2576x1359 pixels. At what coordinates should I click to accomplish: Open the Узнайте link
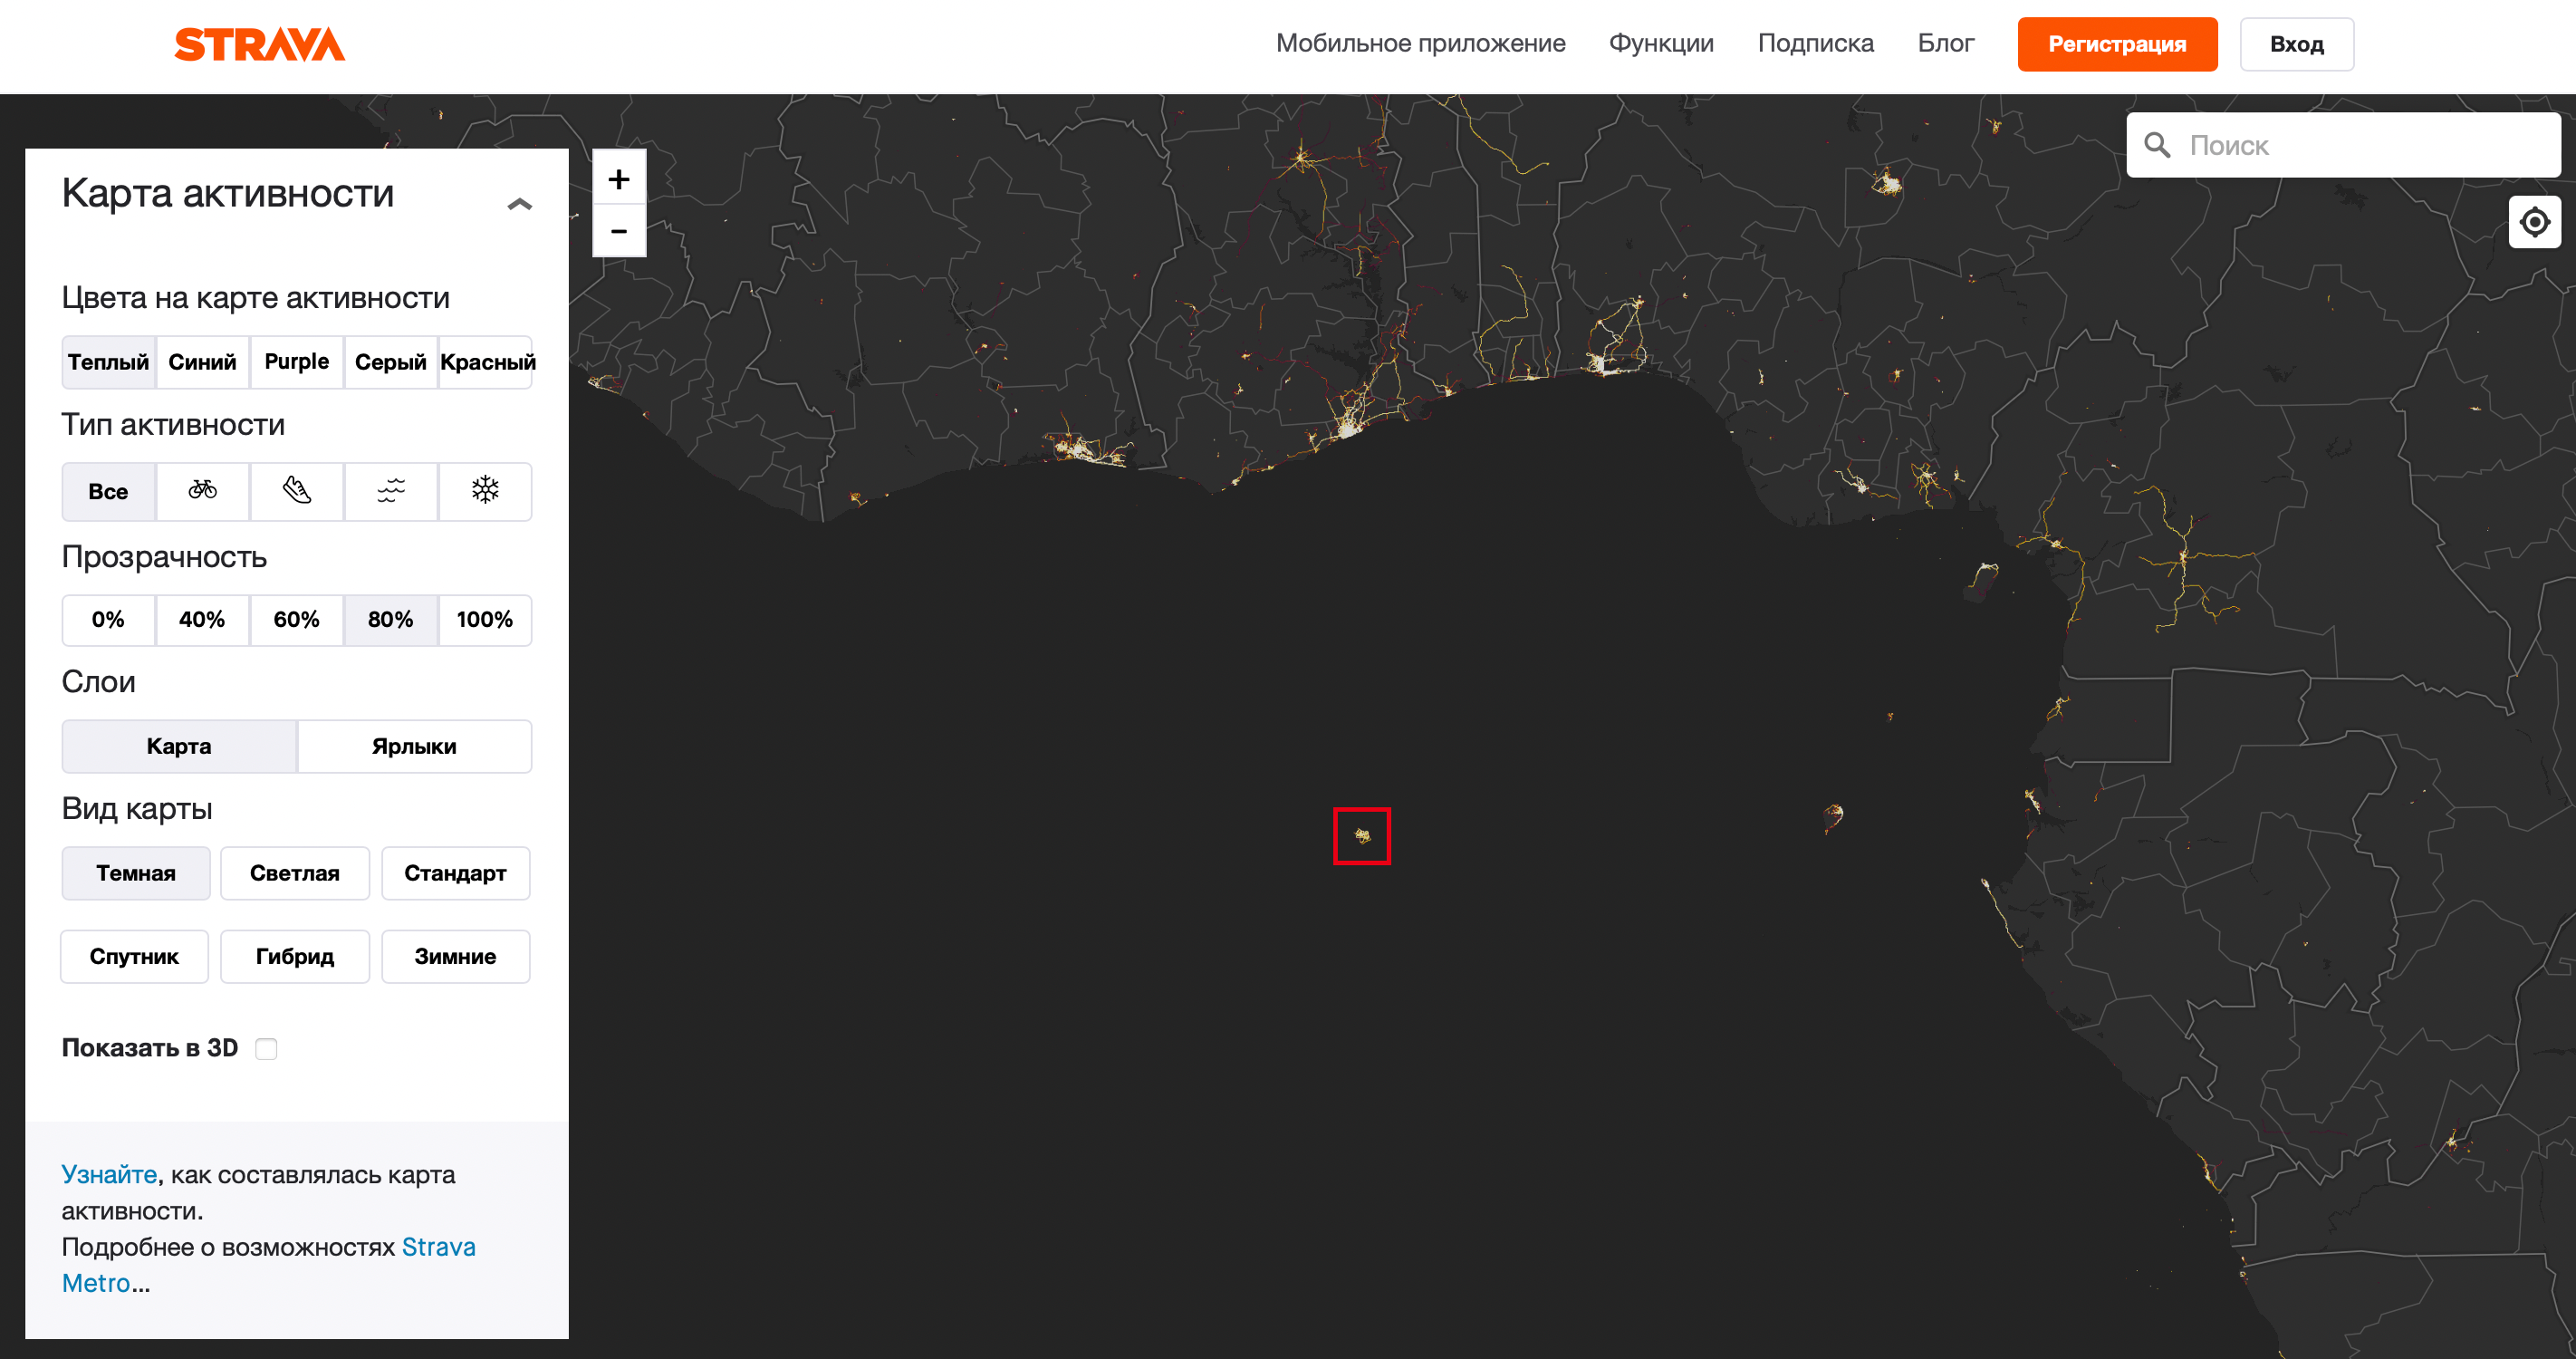click(x=109, y=1174)
